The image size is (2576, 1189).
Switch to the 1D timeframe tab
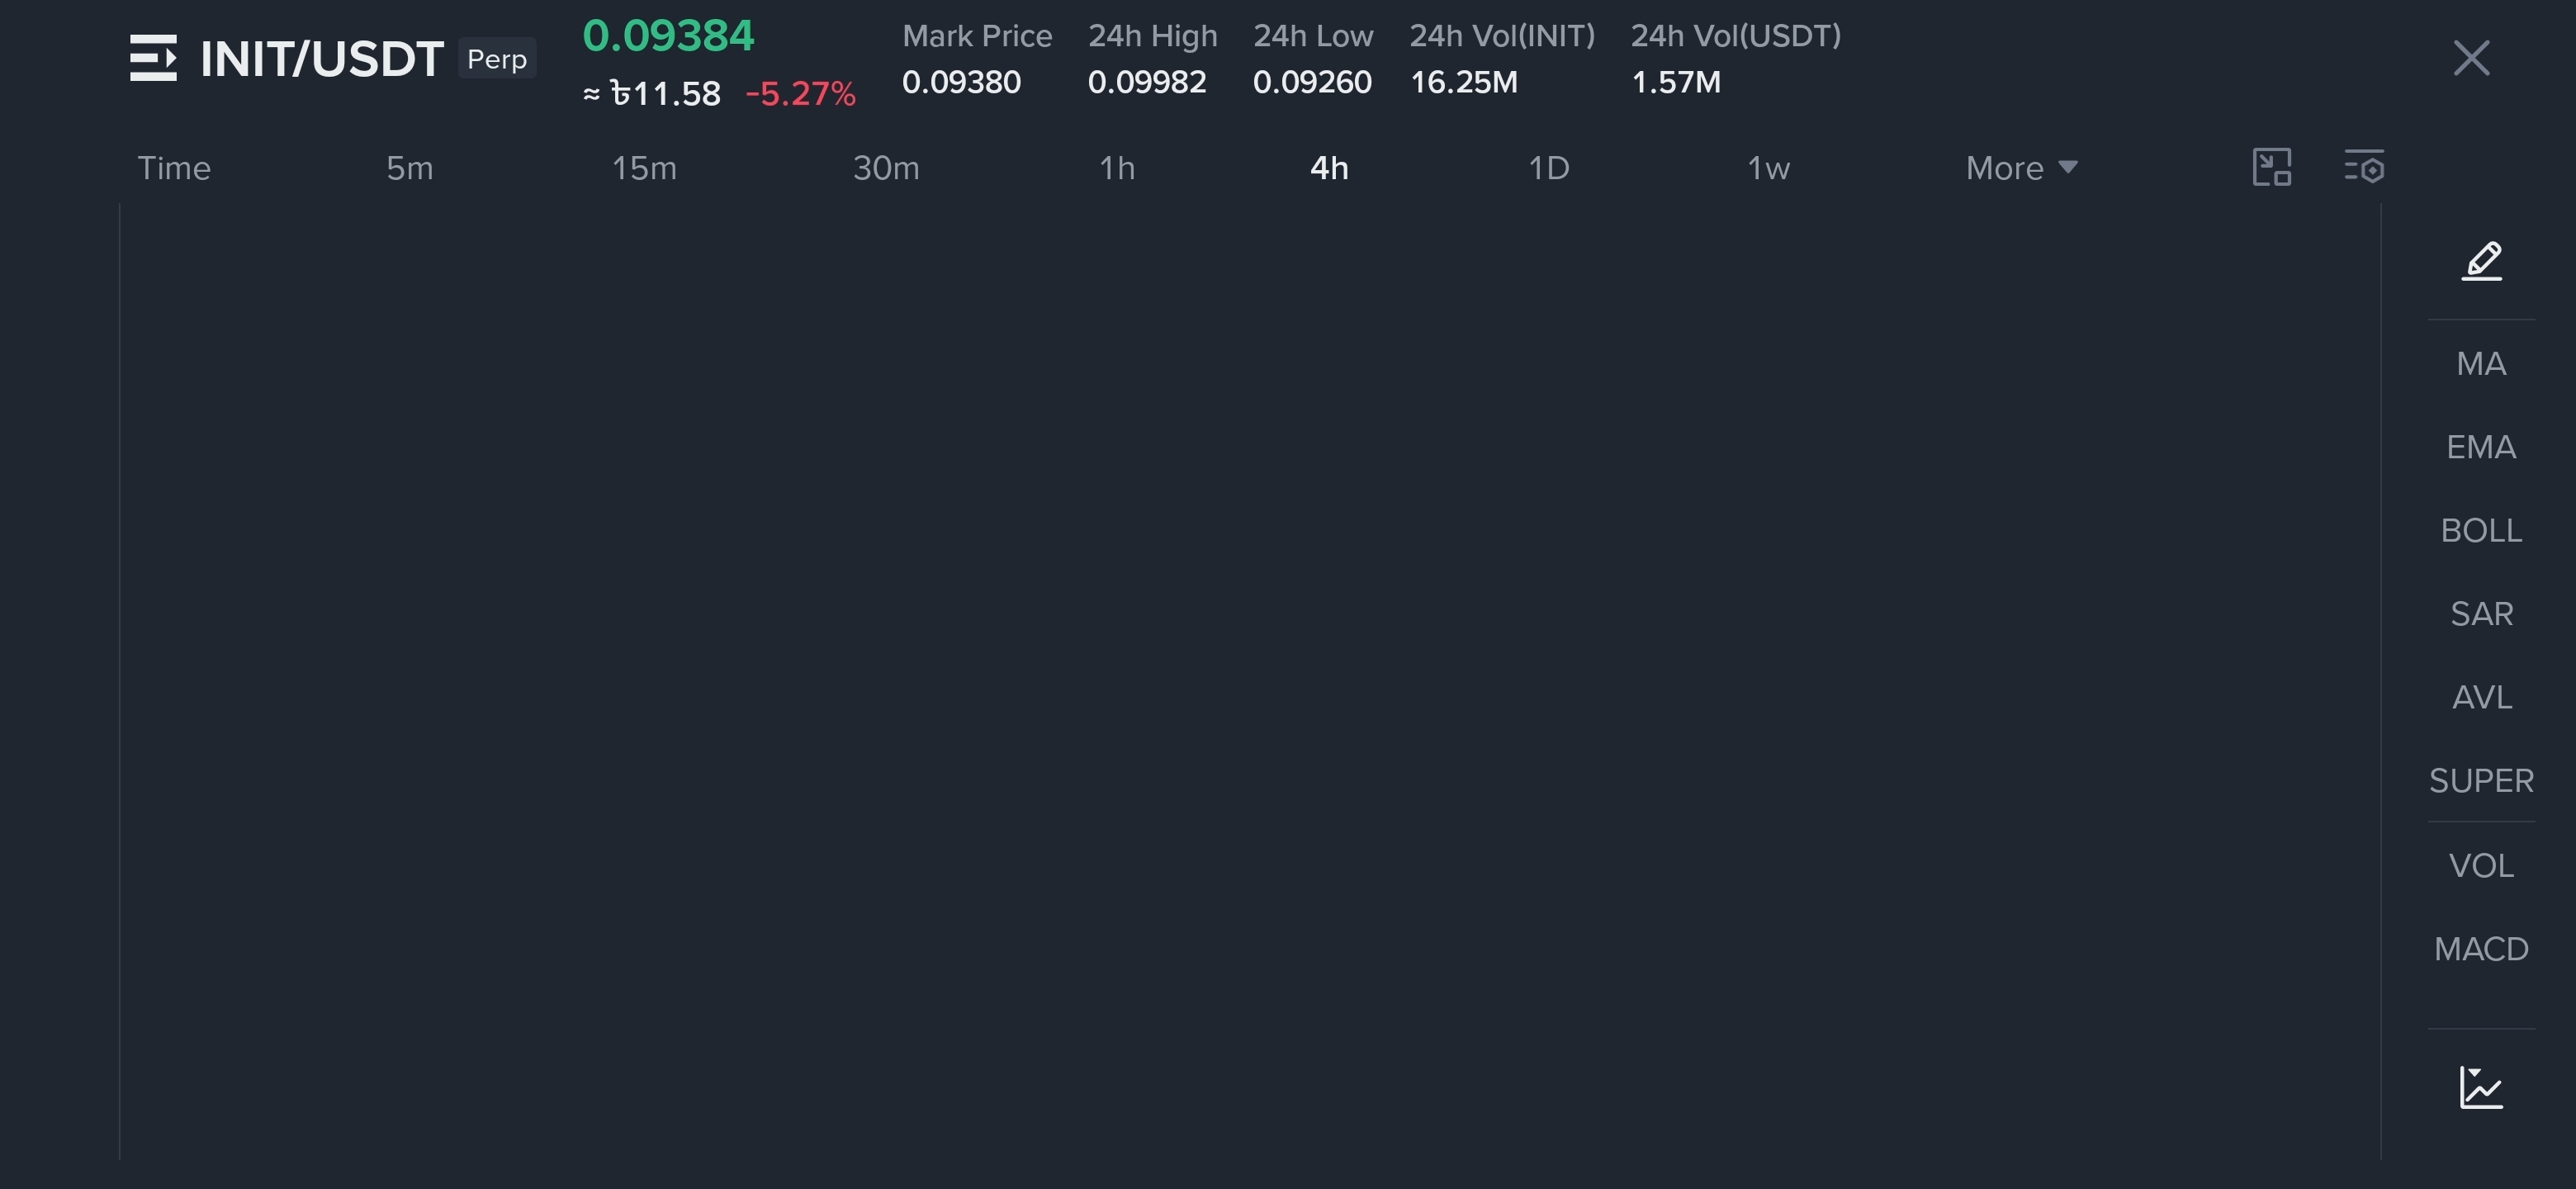click(x=1548, y=168)
